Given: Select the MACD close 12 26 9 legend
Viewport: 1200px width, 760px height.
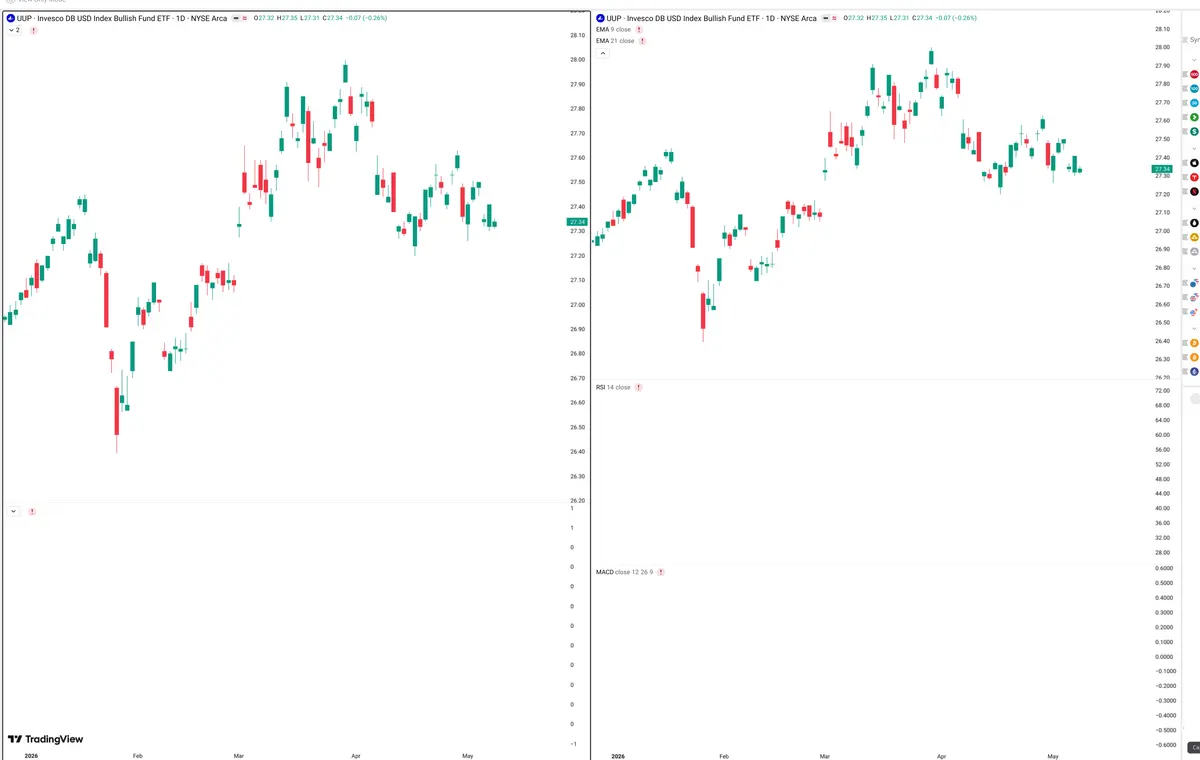Looking at the screenshot, I should click(x=624, y=572).
